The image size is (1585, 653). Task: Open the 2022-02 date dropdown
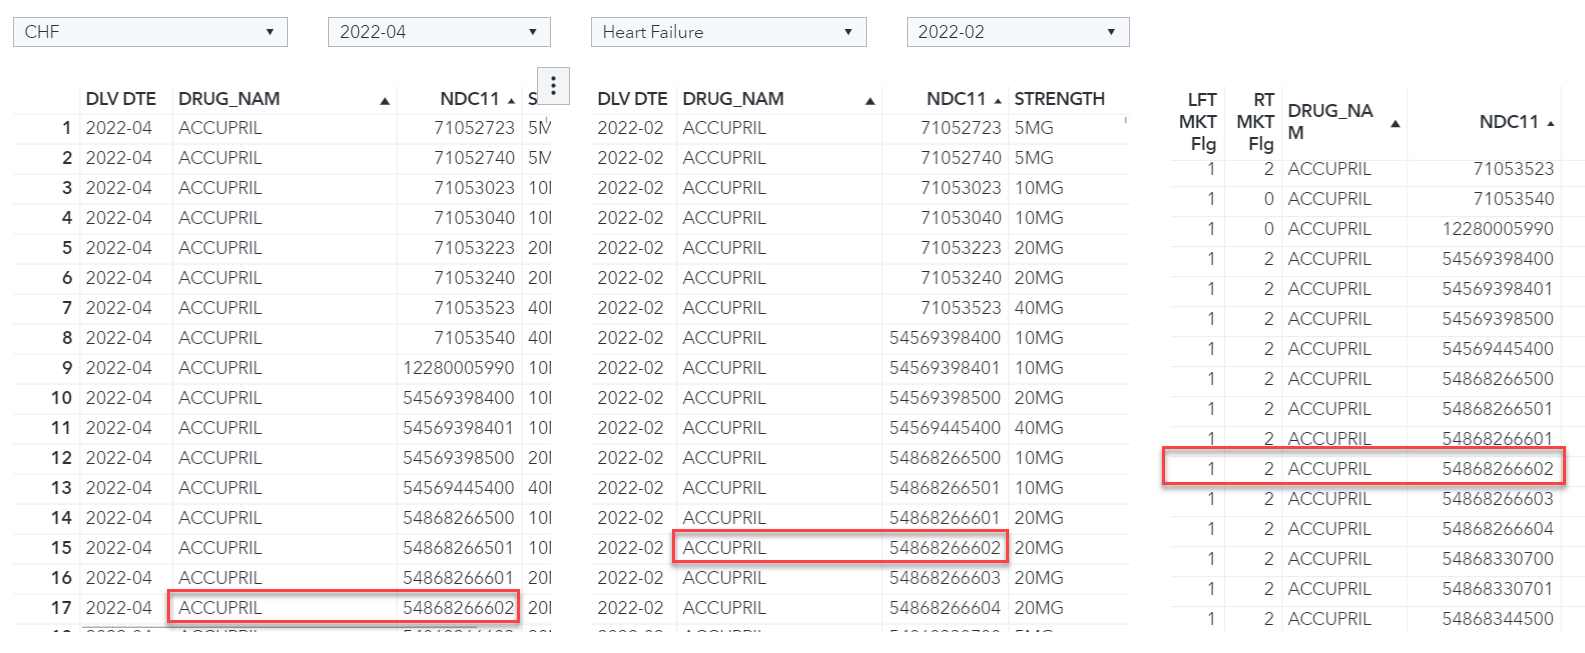click(x=1018, y=32)
